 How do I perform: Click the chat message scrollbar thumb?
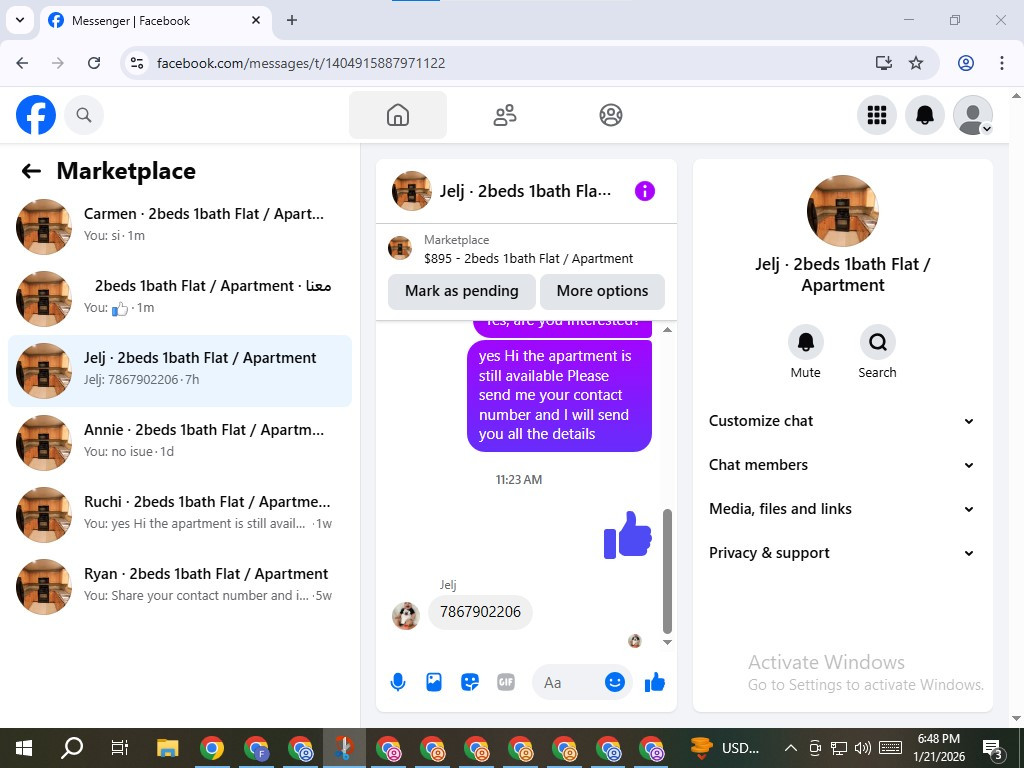click(667, 571)
